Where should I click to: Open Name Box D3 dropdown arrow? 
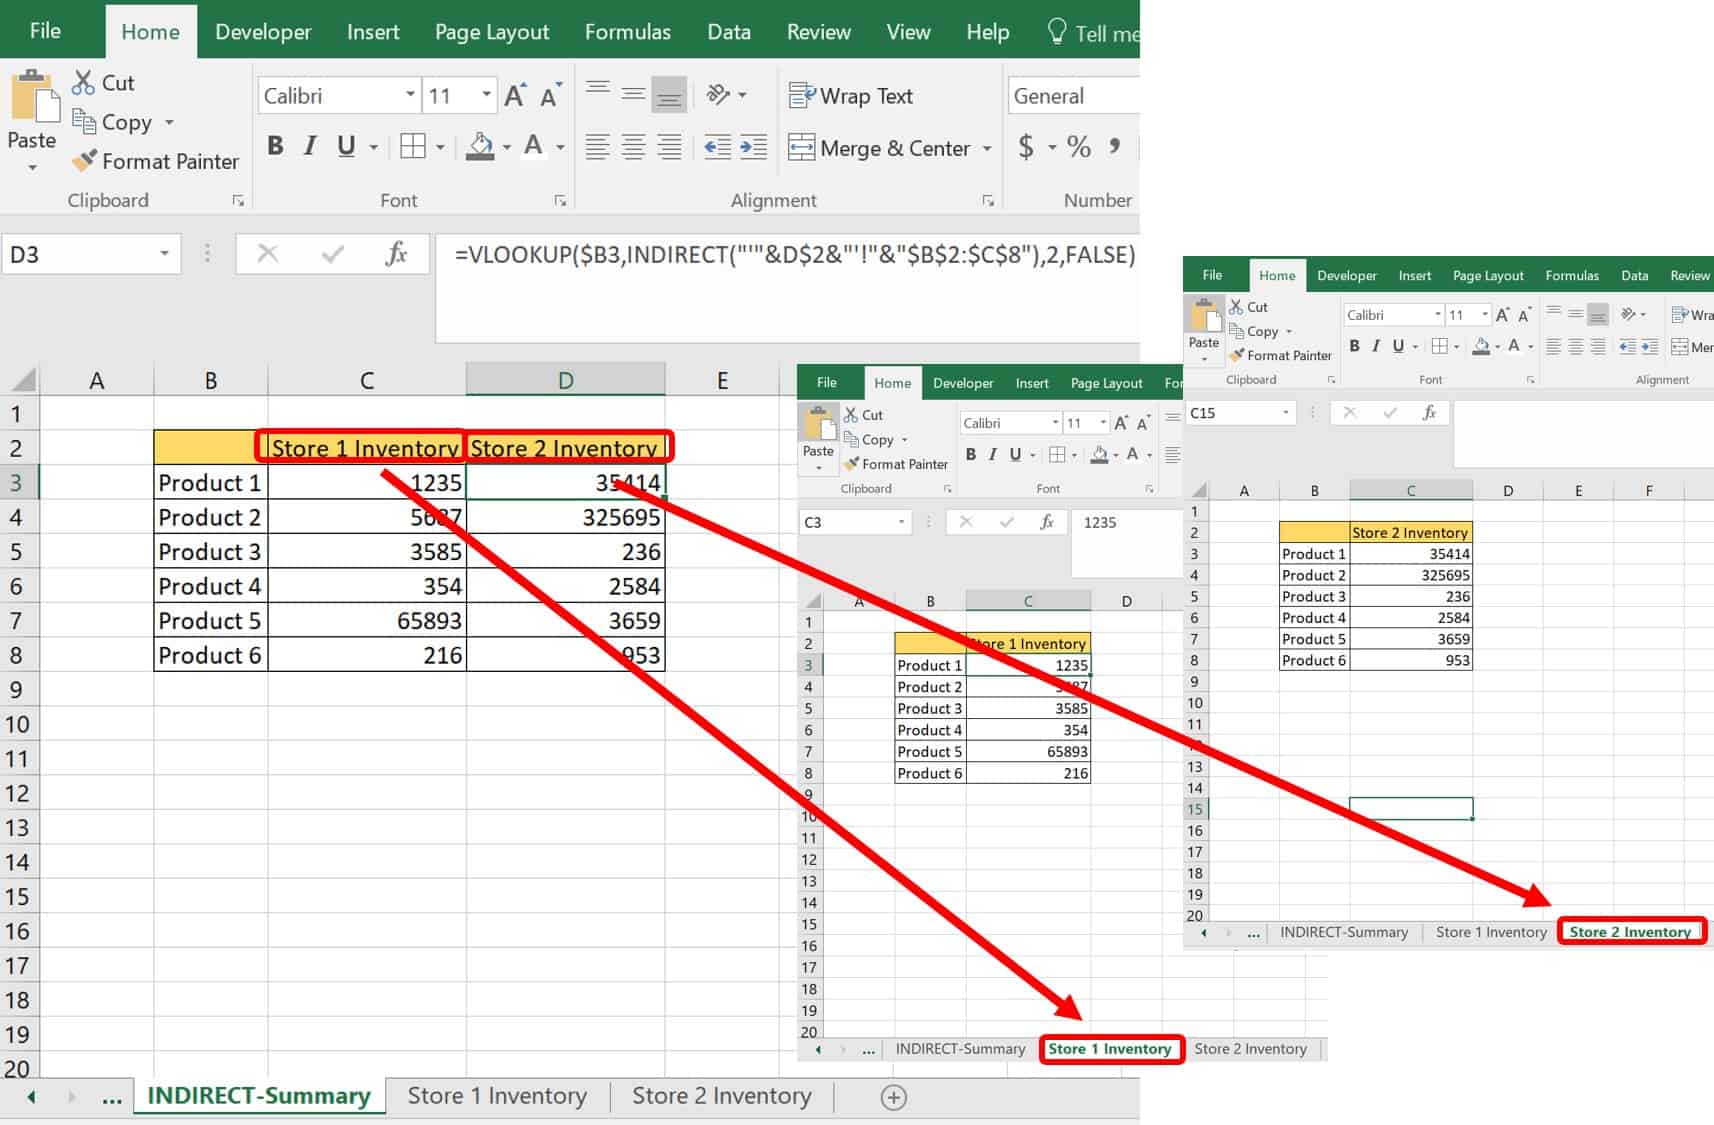point(164,254)
